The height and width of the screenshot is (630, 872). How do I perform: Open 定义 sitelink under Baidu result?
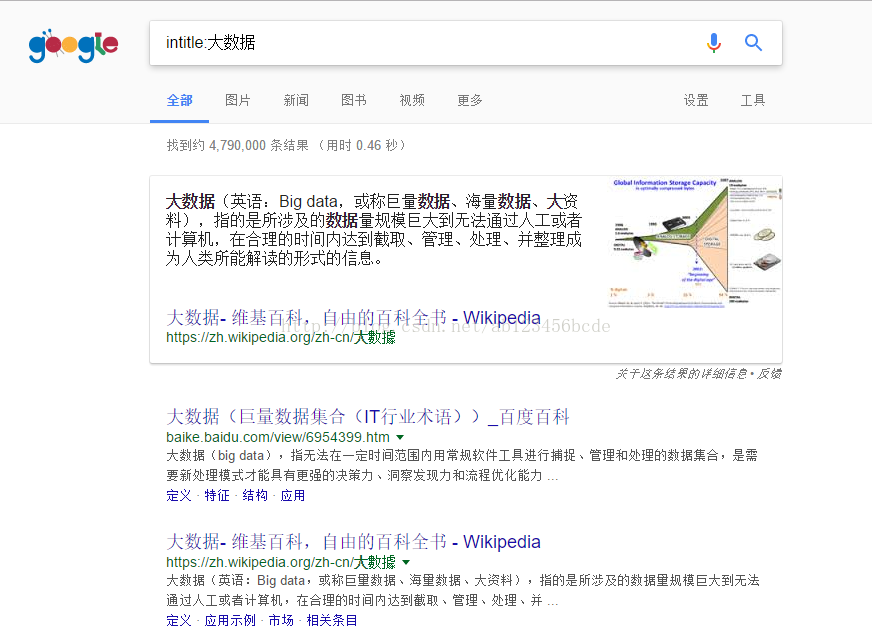tap(179, 495)
